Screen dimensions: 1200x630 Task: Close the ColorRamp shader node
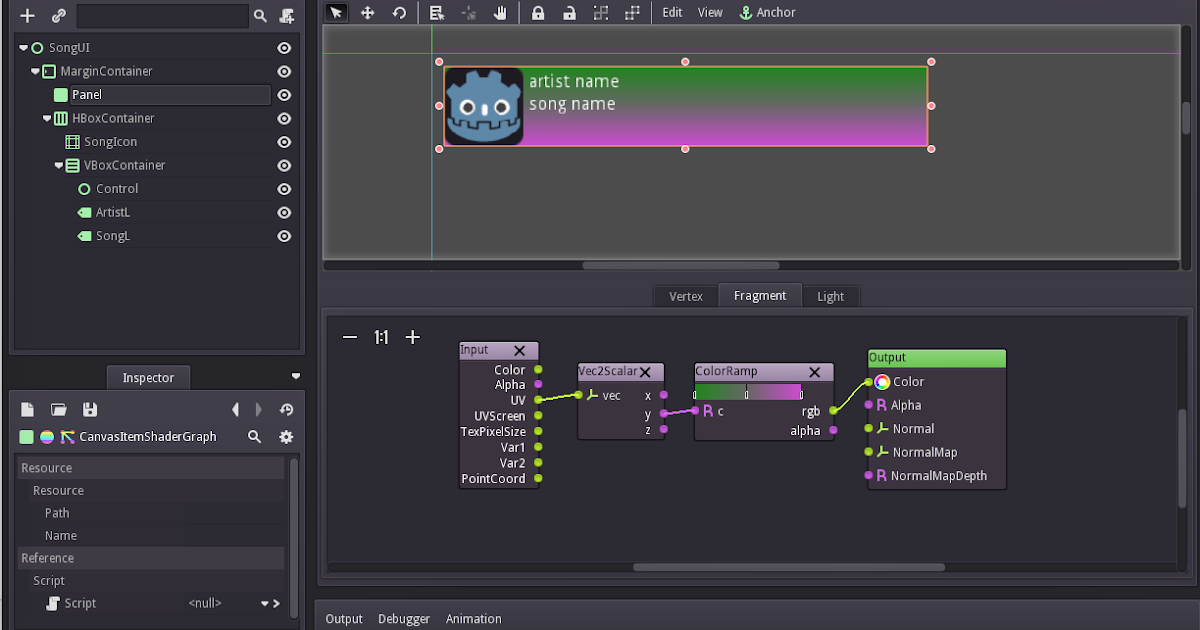click(814, 371)
